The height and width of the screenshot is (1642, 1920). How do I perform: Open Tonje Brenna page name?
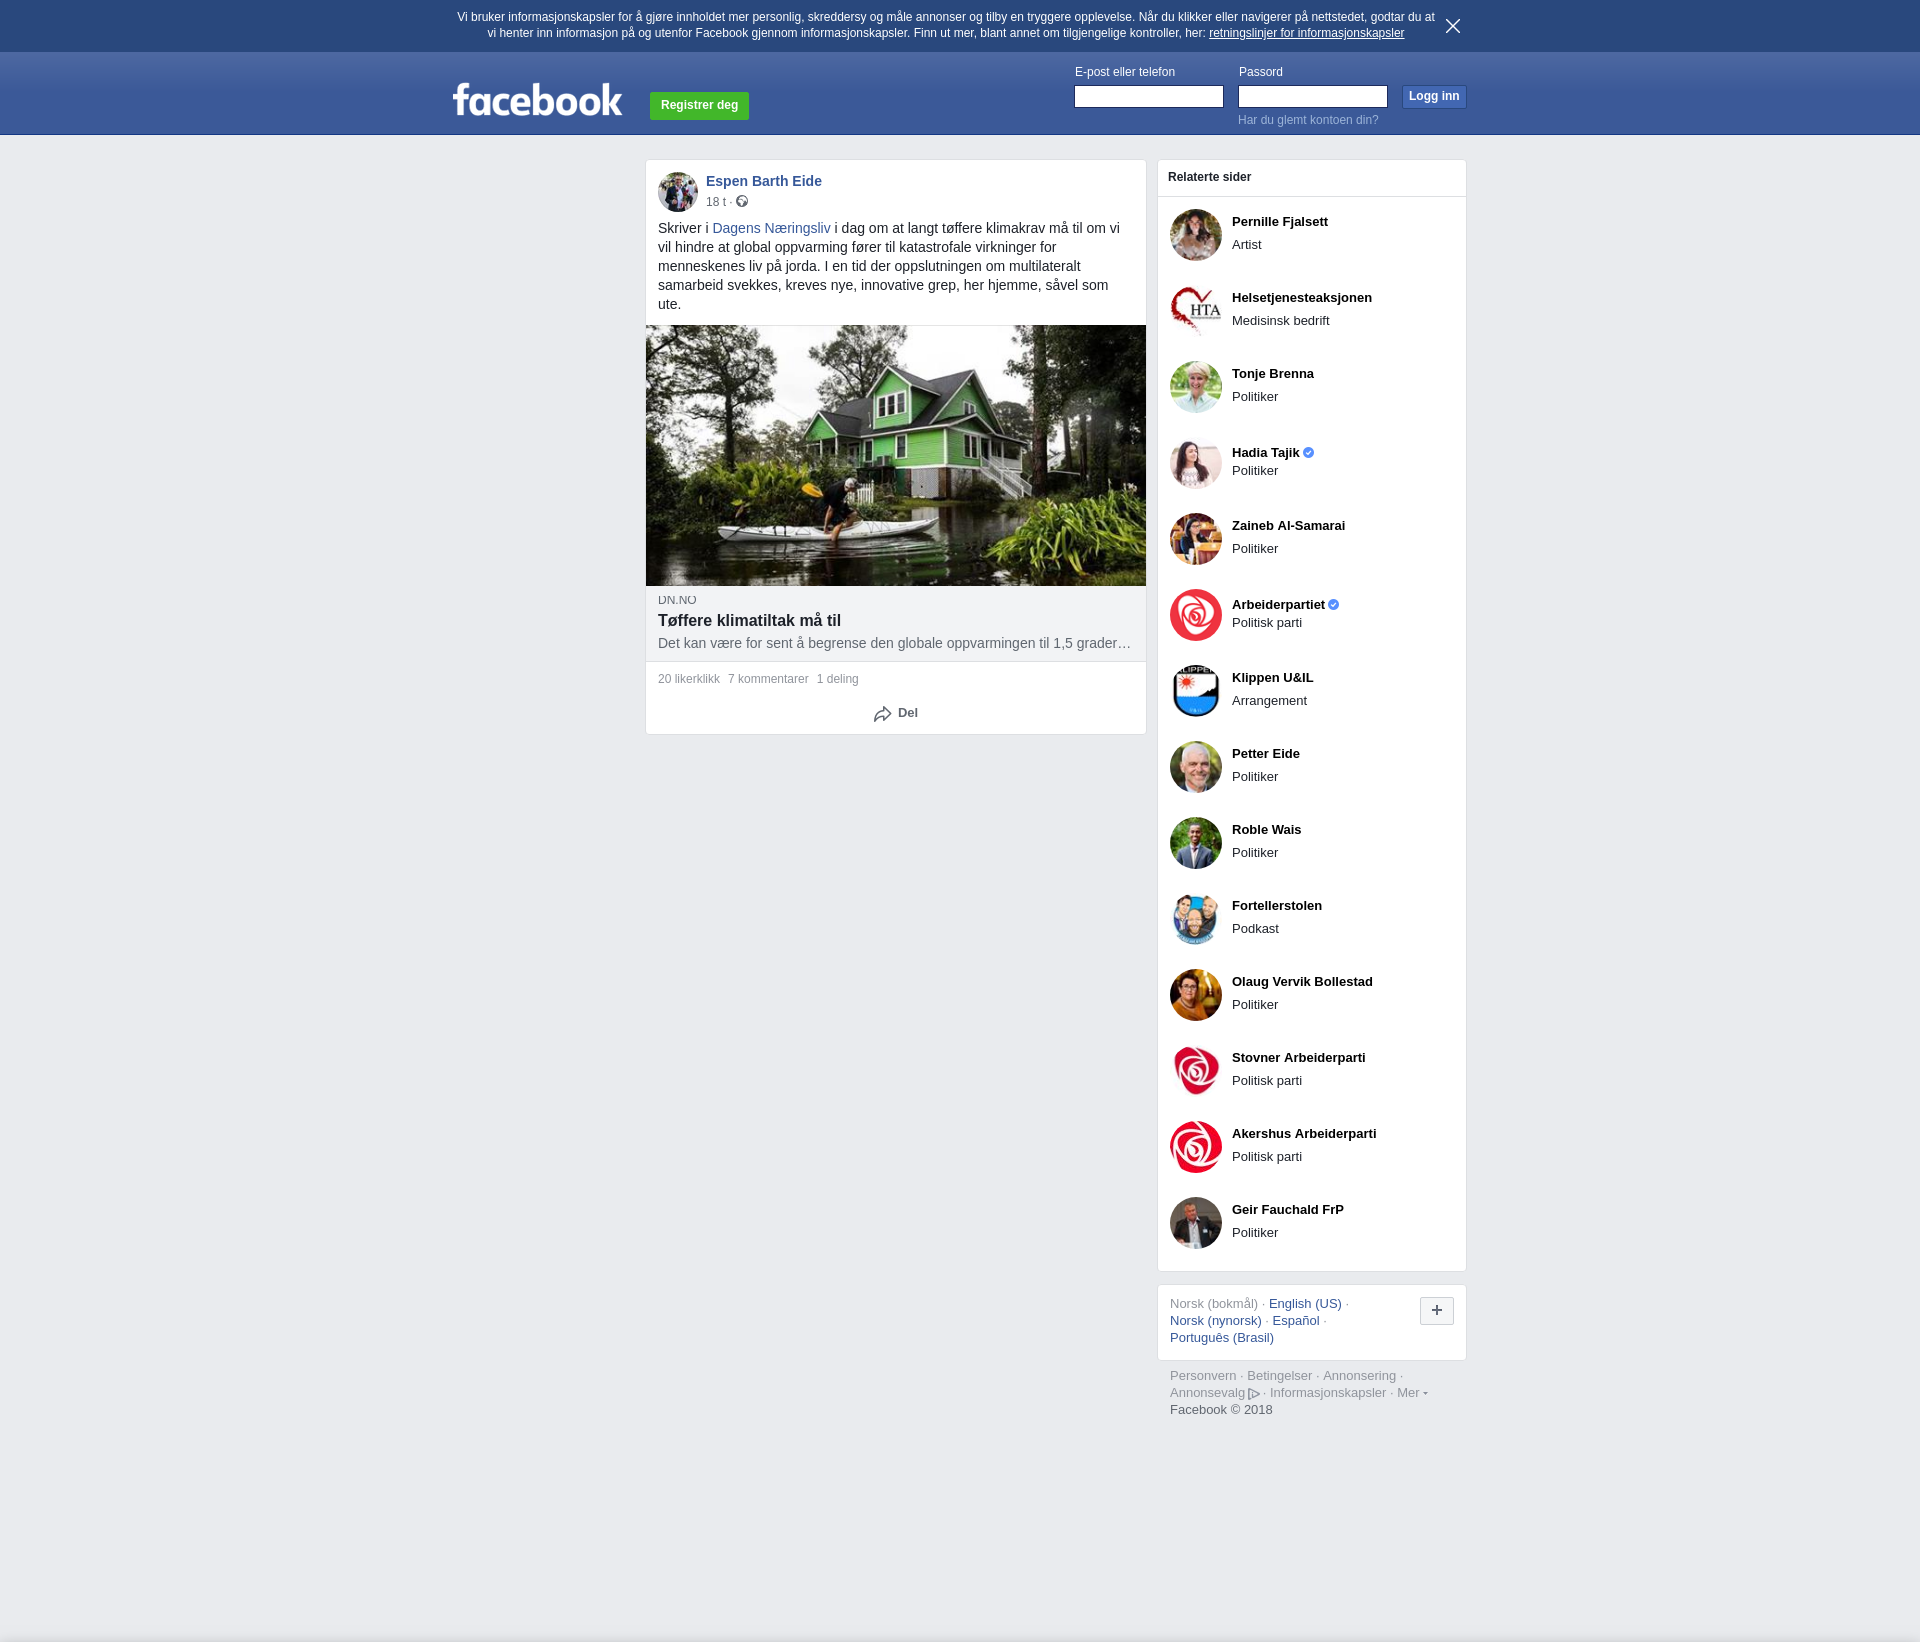(x=1273, y=374)
